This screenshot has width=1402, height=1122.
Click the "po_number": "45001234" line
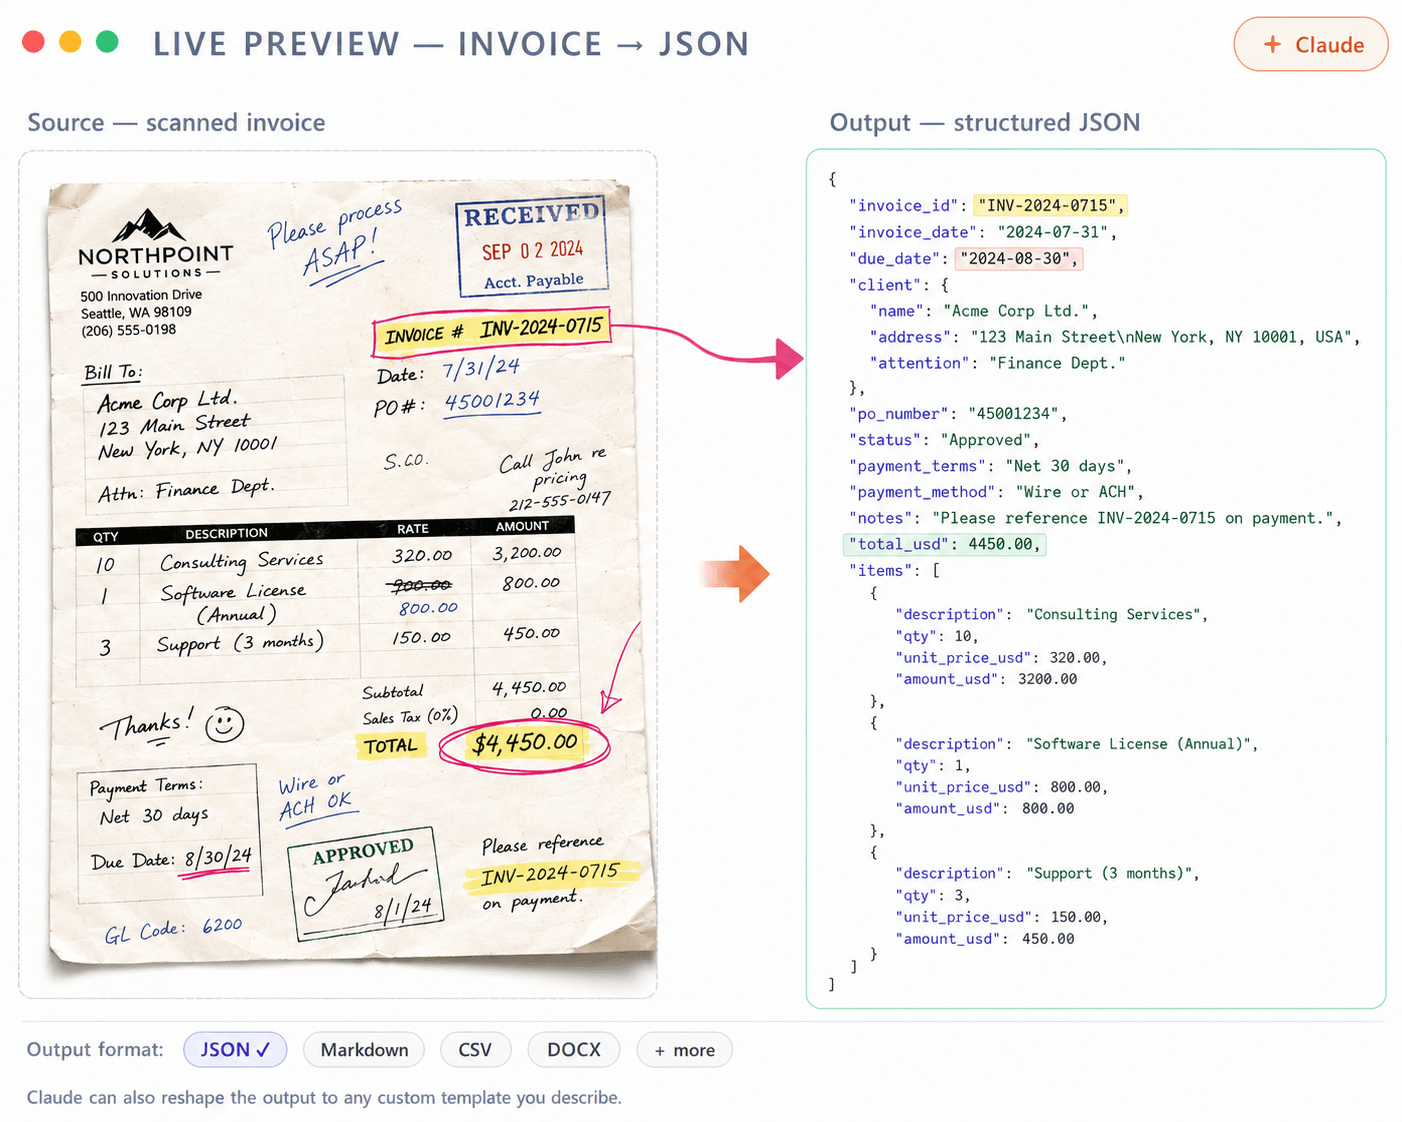pos(958,414)
